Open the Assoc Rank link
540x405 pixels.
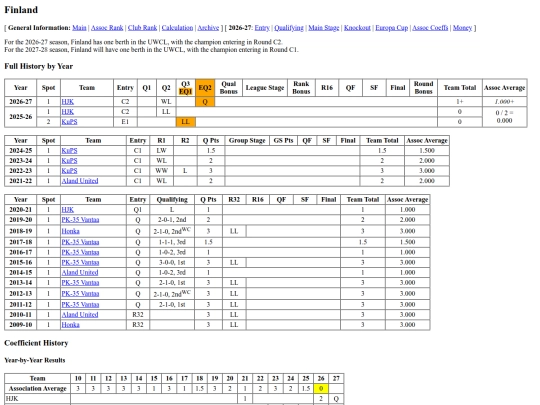(107, 28)
